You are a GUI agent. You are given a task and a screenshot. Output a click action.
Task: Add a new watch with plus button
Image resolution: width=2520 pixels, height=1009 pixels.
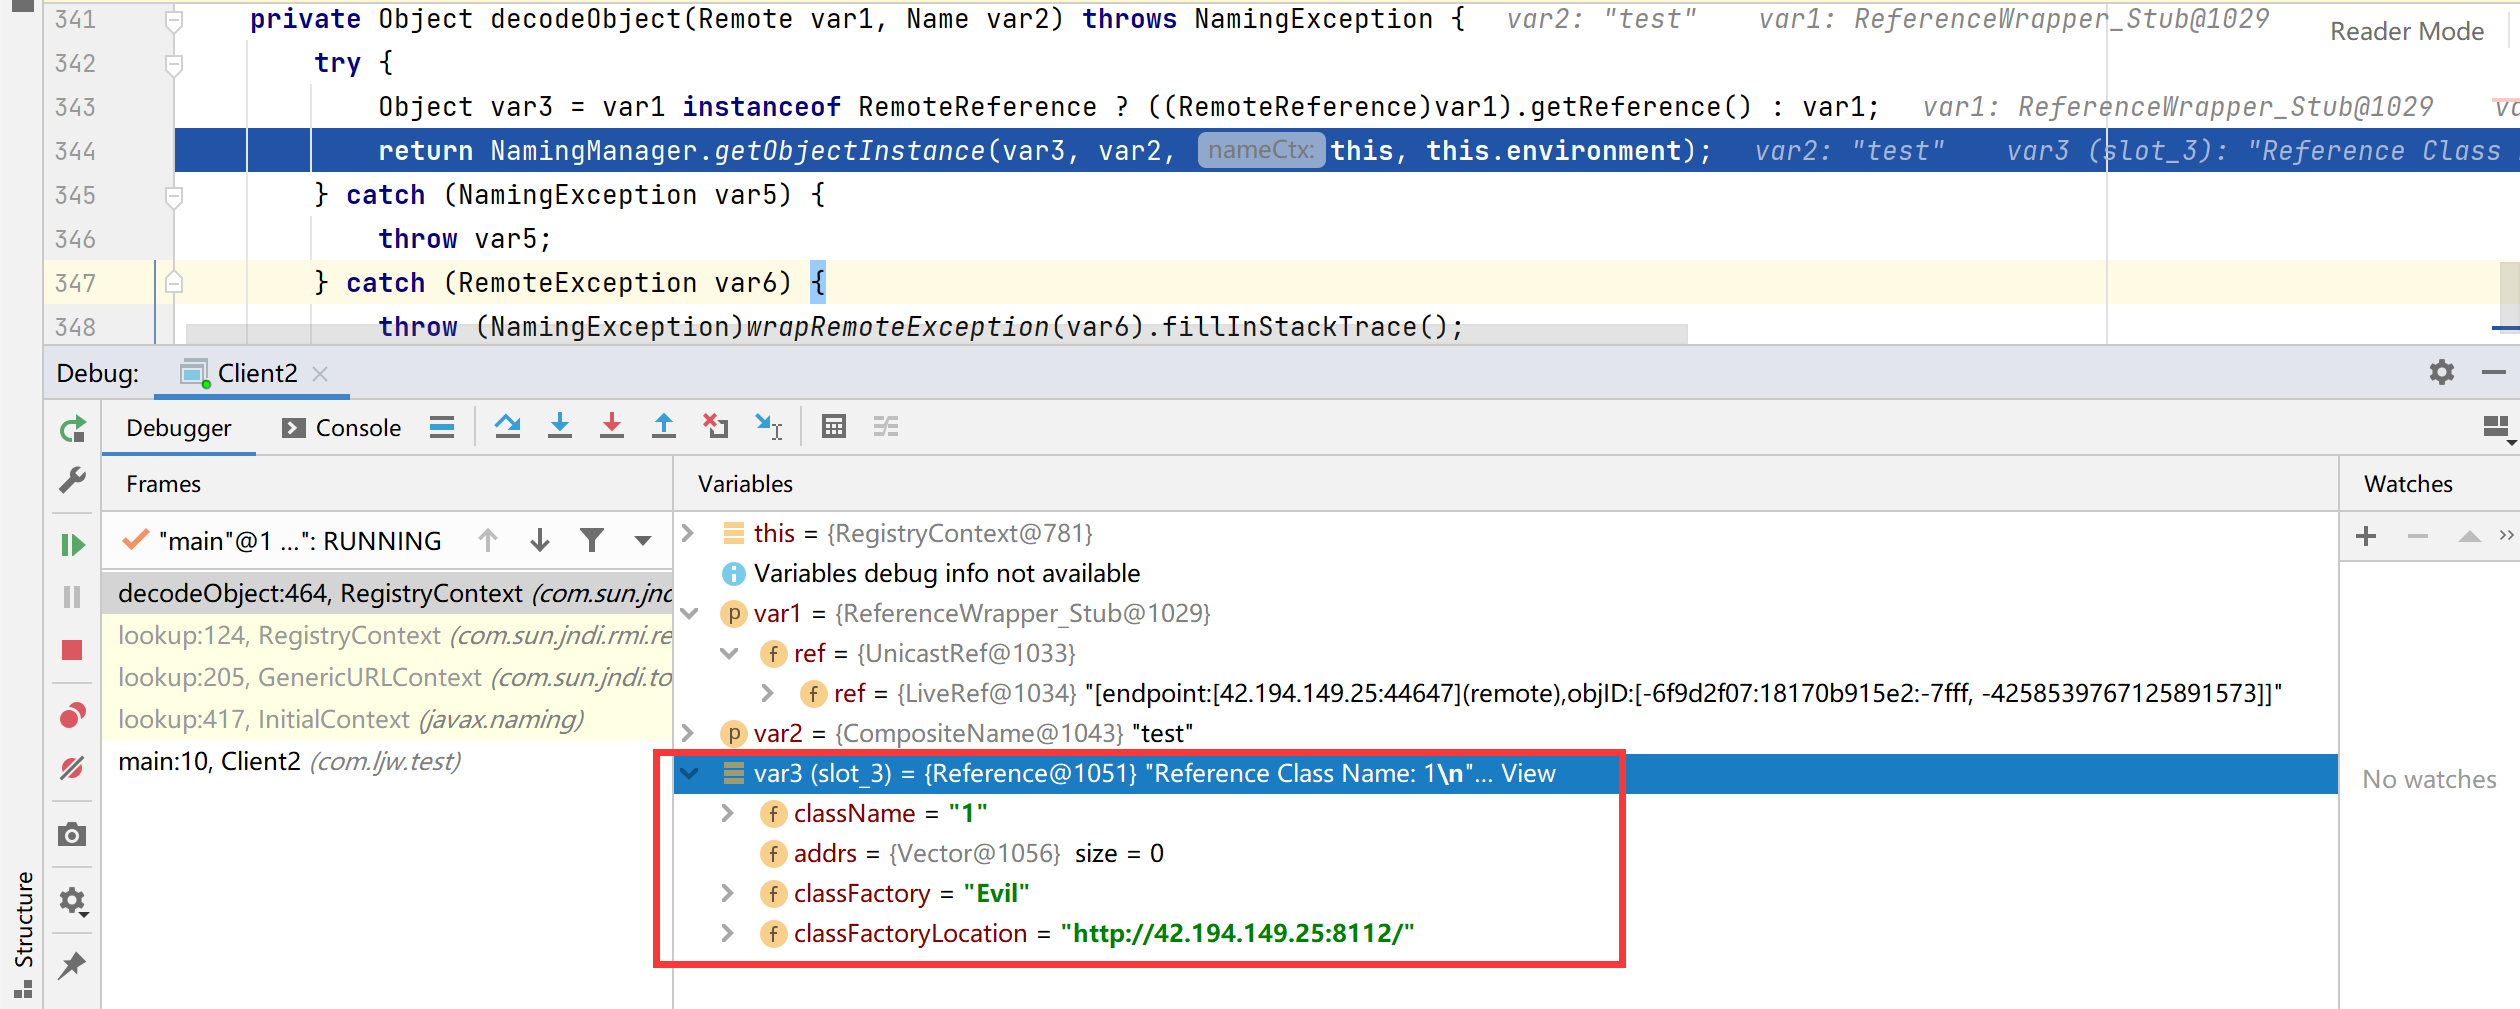[2366, 536]
